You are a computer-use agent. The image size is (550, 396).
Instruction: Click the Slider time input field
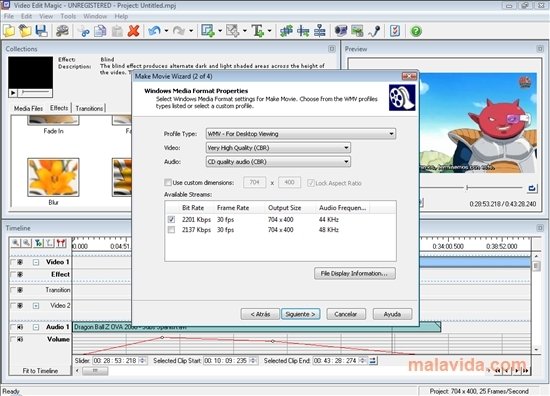pos(119,360)
